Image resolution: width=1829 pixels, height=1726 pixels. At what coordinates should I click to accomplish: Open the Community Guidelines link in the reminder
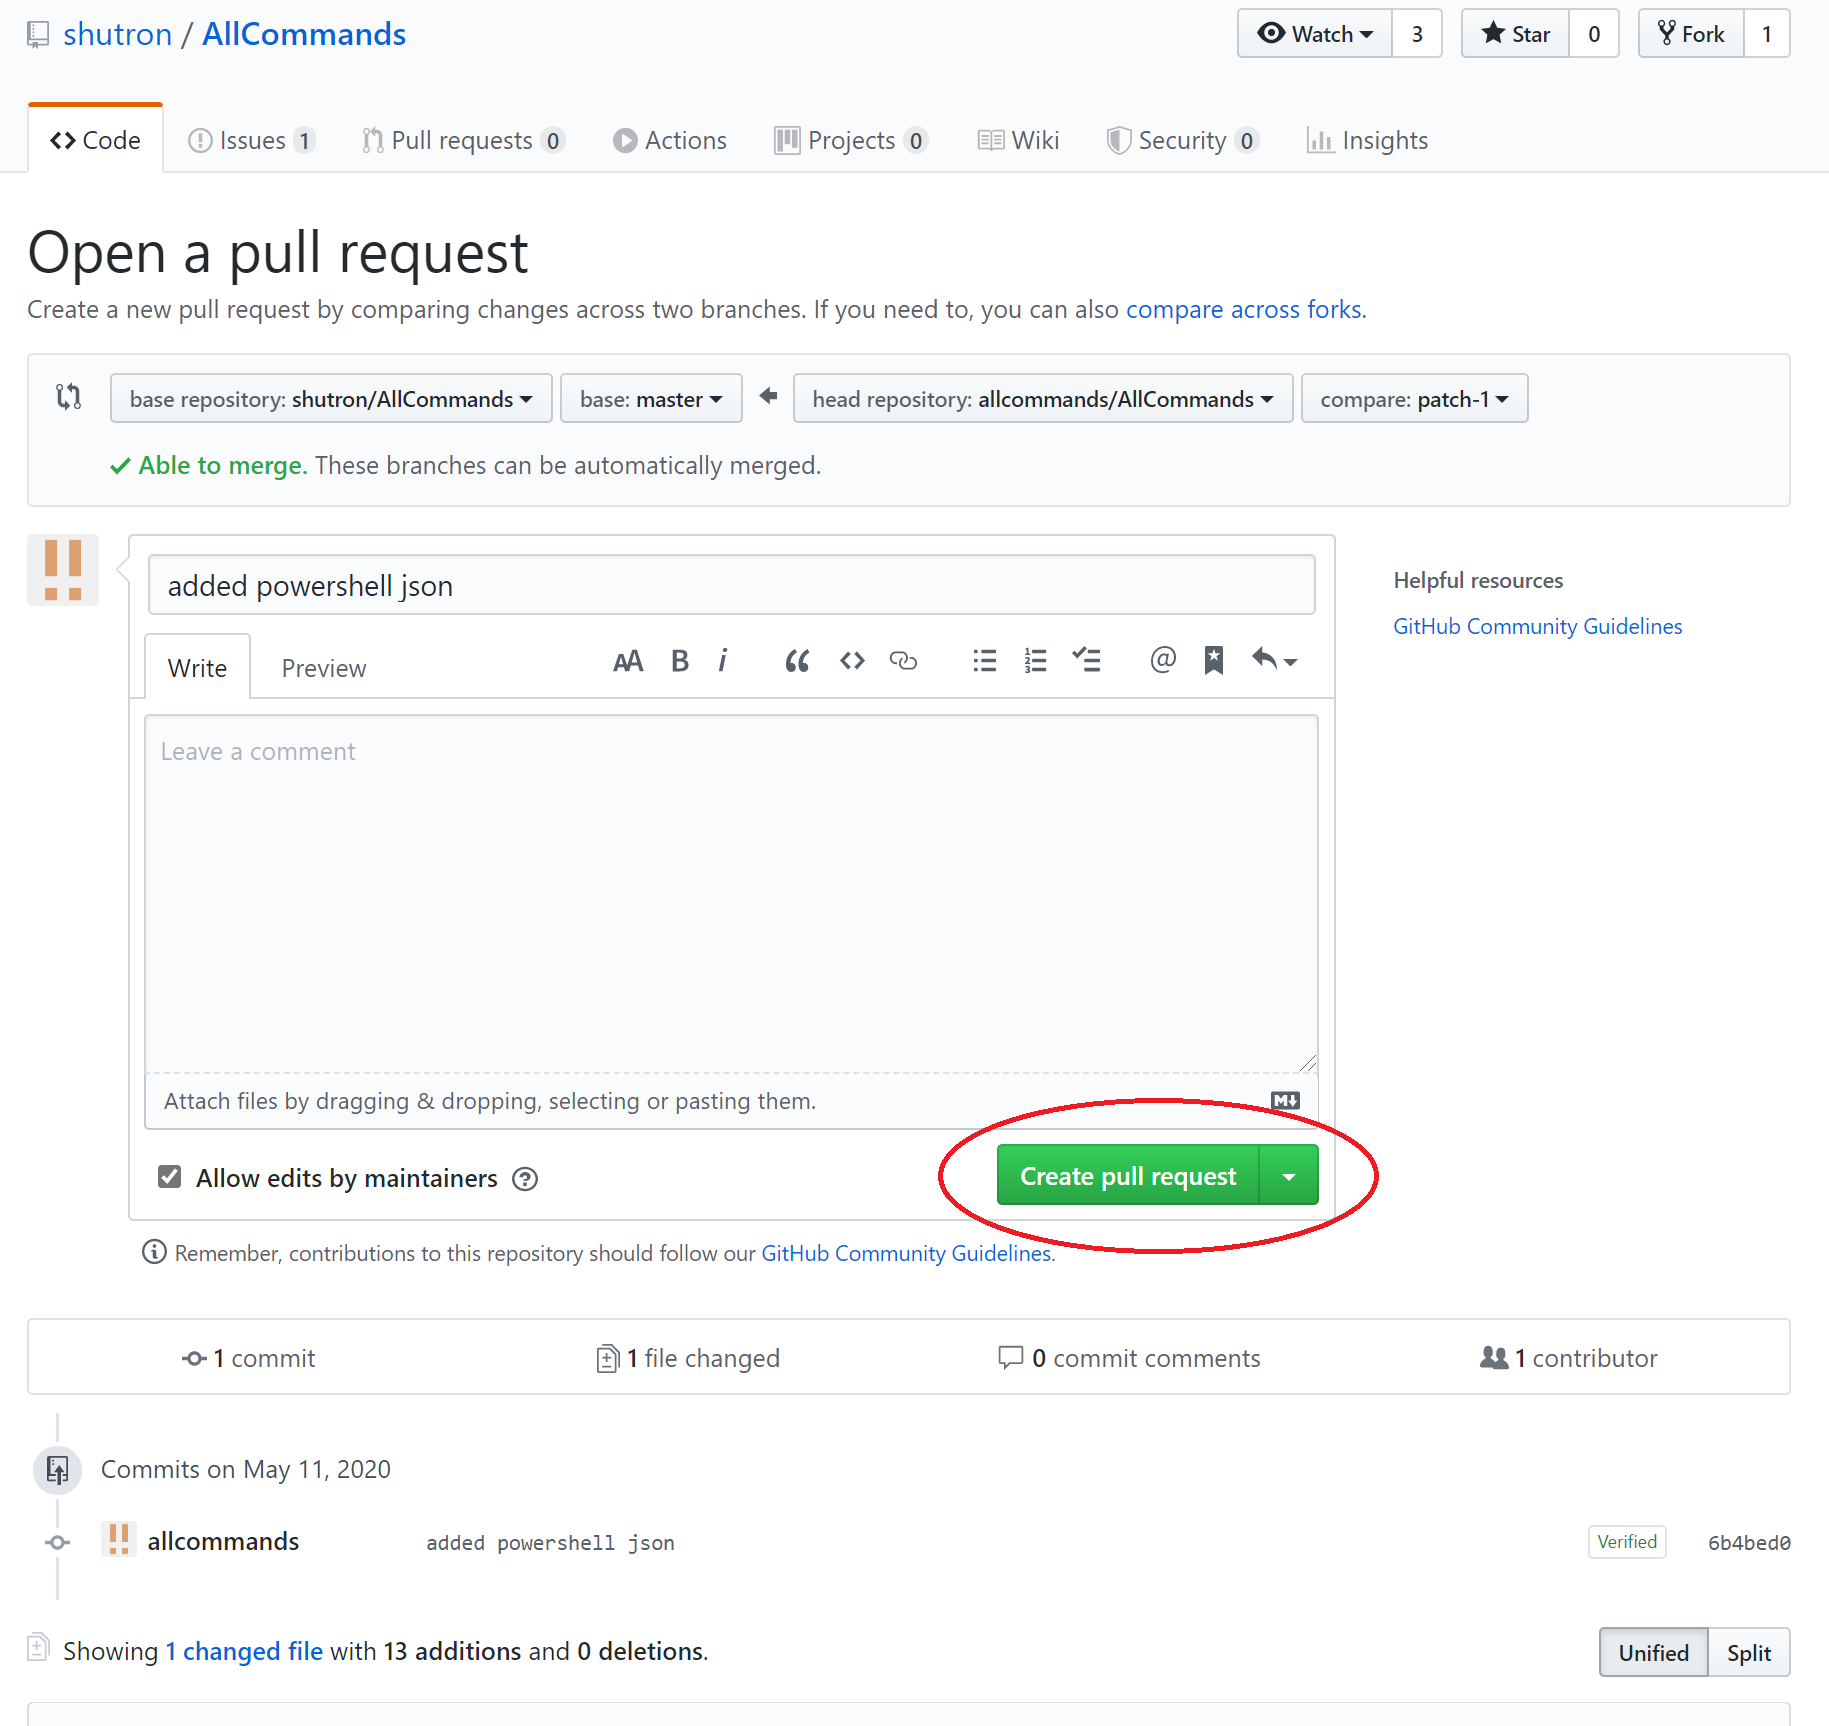click(906, 1254)
